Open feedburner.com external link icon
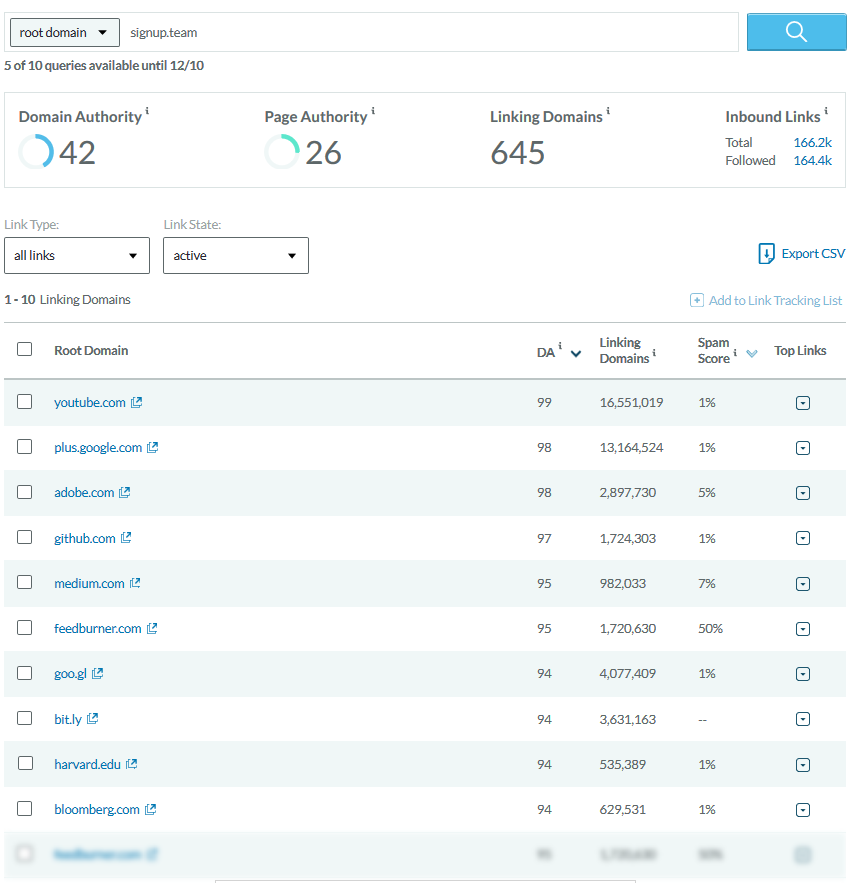856x883 pixels. pos(152,628)
